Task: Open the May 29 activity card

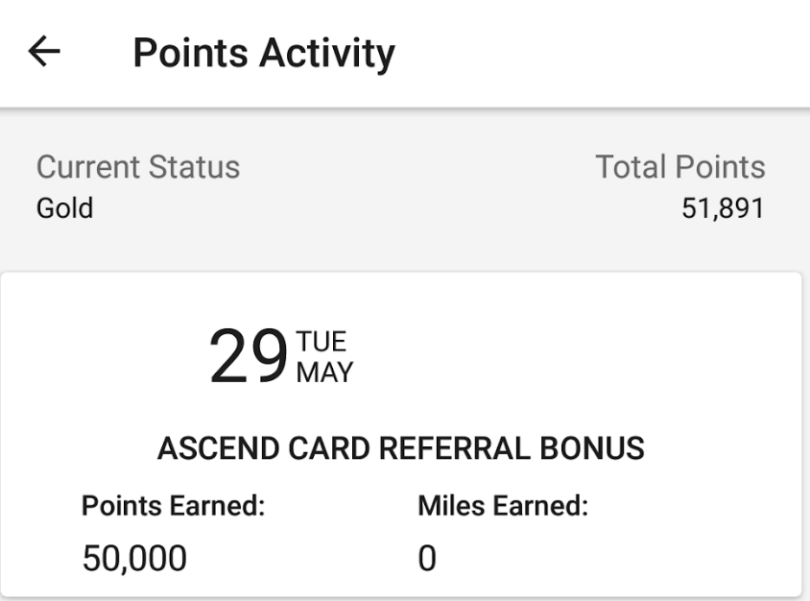Action: [x=405, y=430]
